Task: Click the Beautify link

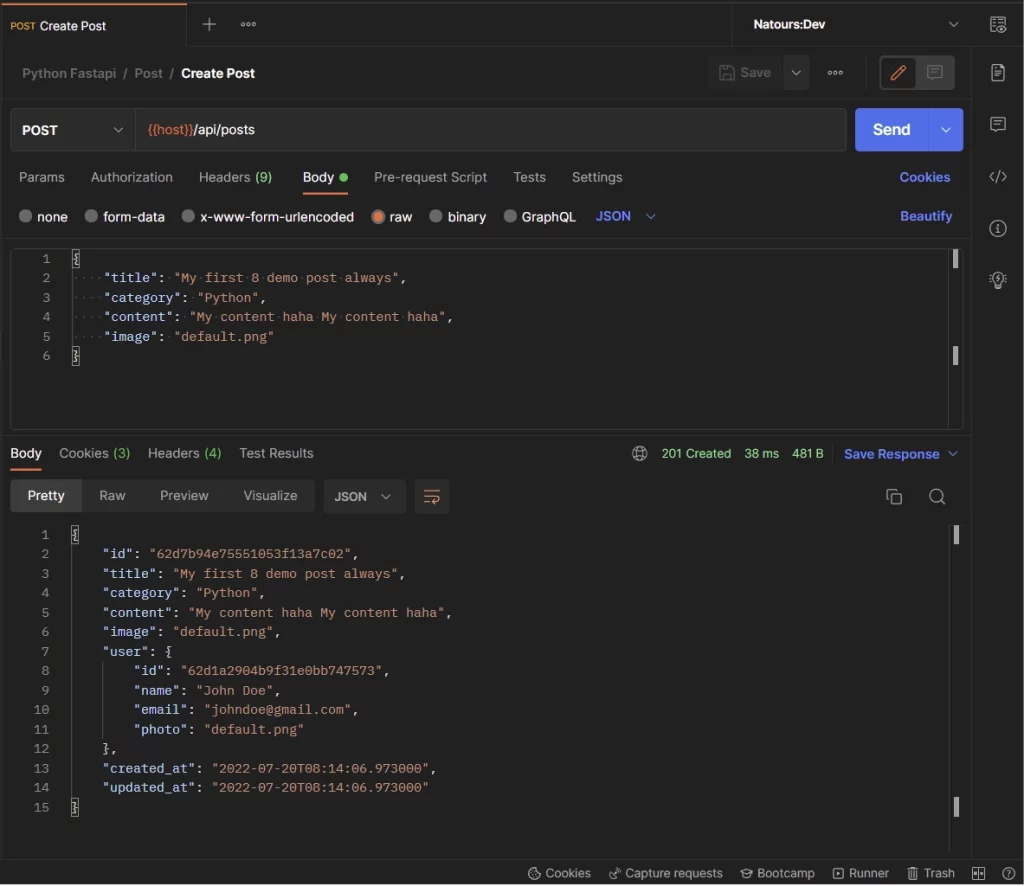Action: (x=926, y=216)
